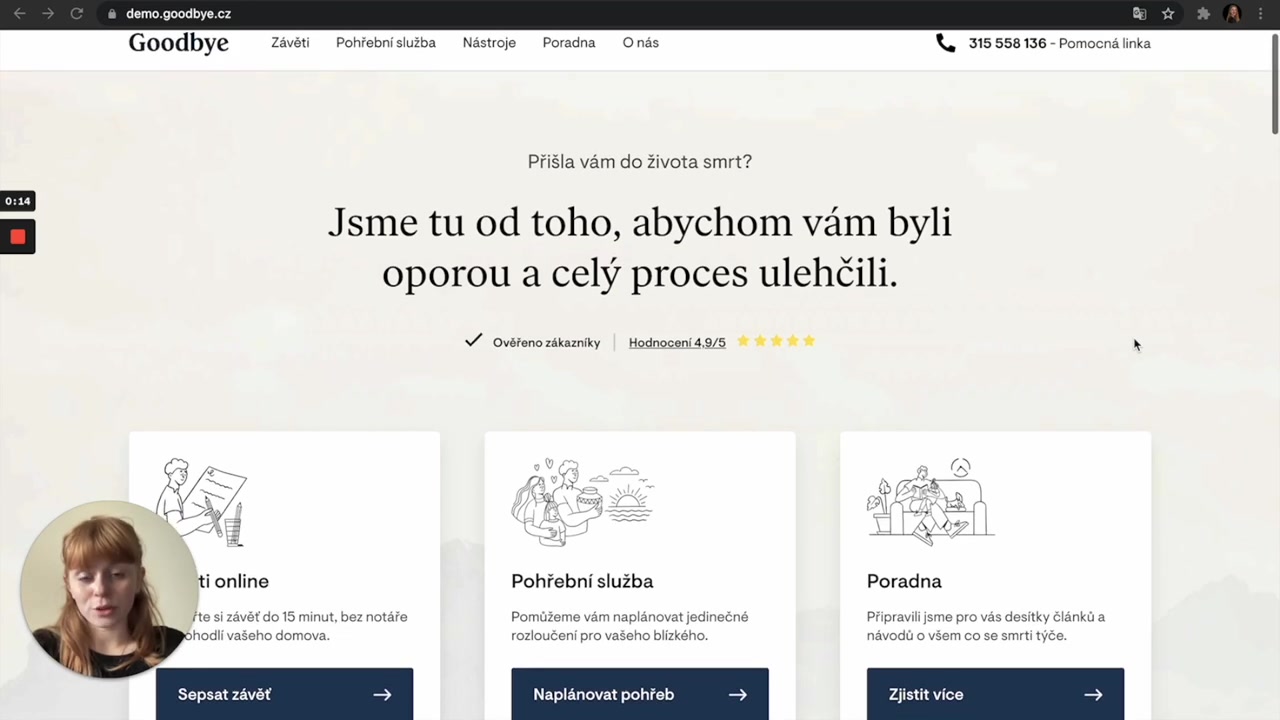Click the Přišla vám do života smrt? text
The image size is (1280, 720).
640,161
